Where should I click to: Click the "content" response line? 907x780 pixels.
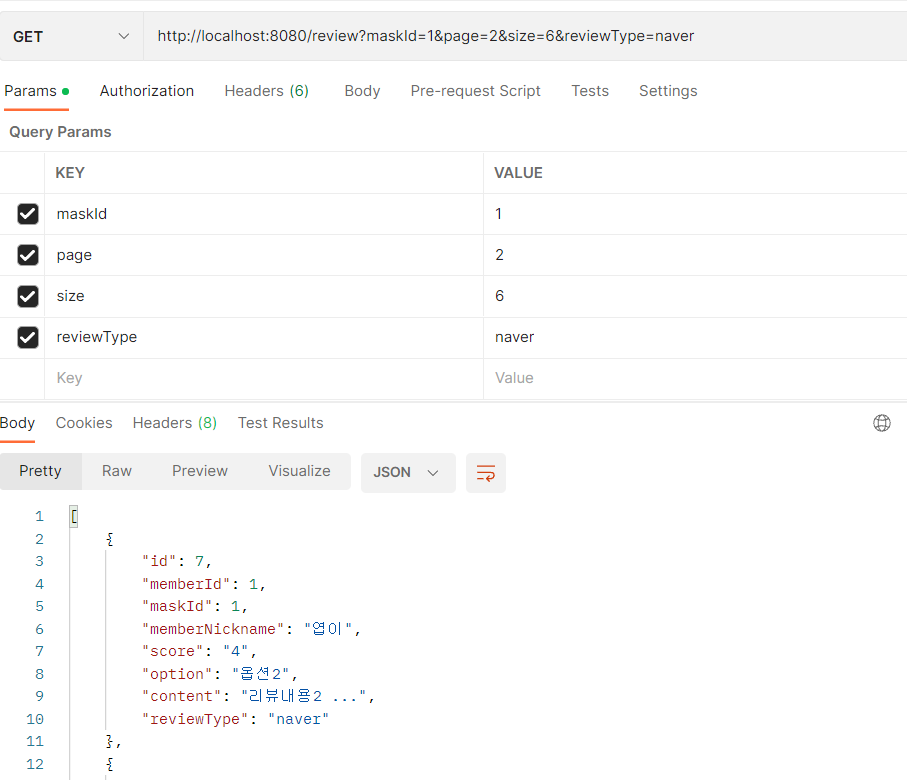point(259,697)
